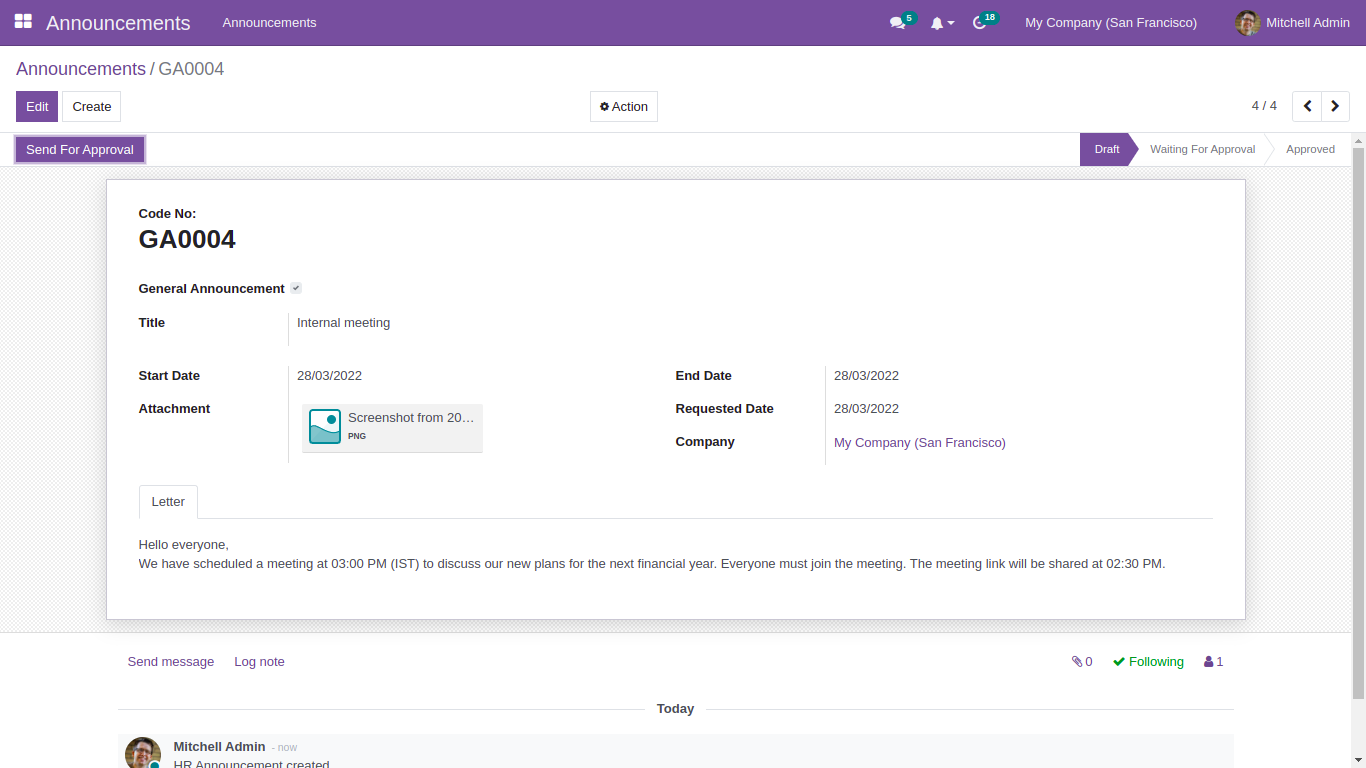Advance to next record with right pager arrow

(x=1335, y=106)
